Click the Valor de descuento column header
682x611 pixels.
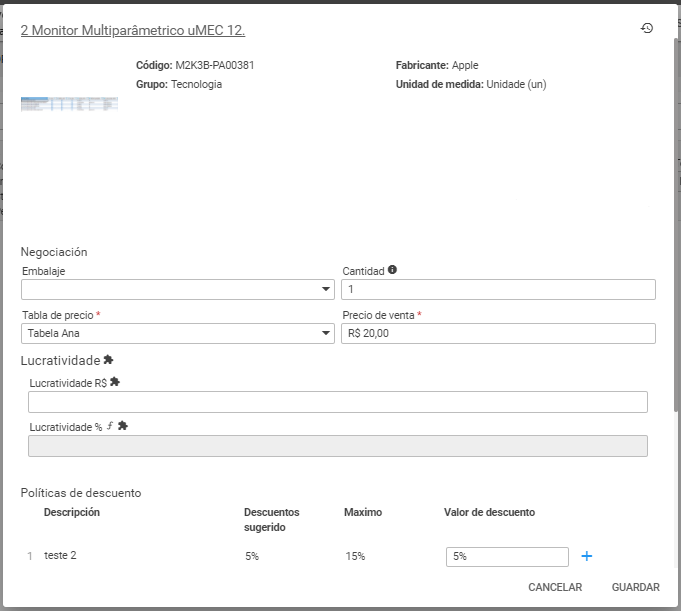(489, 512)
